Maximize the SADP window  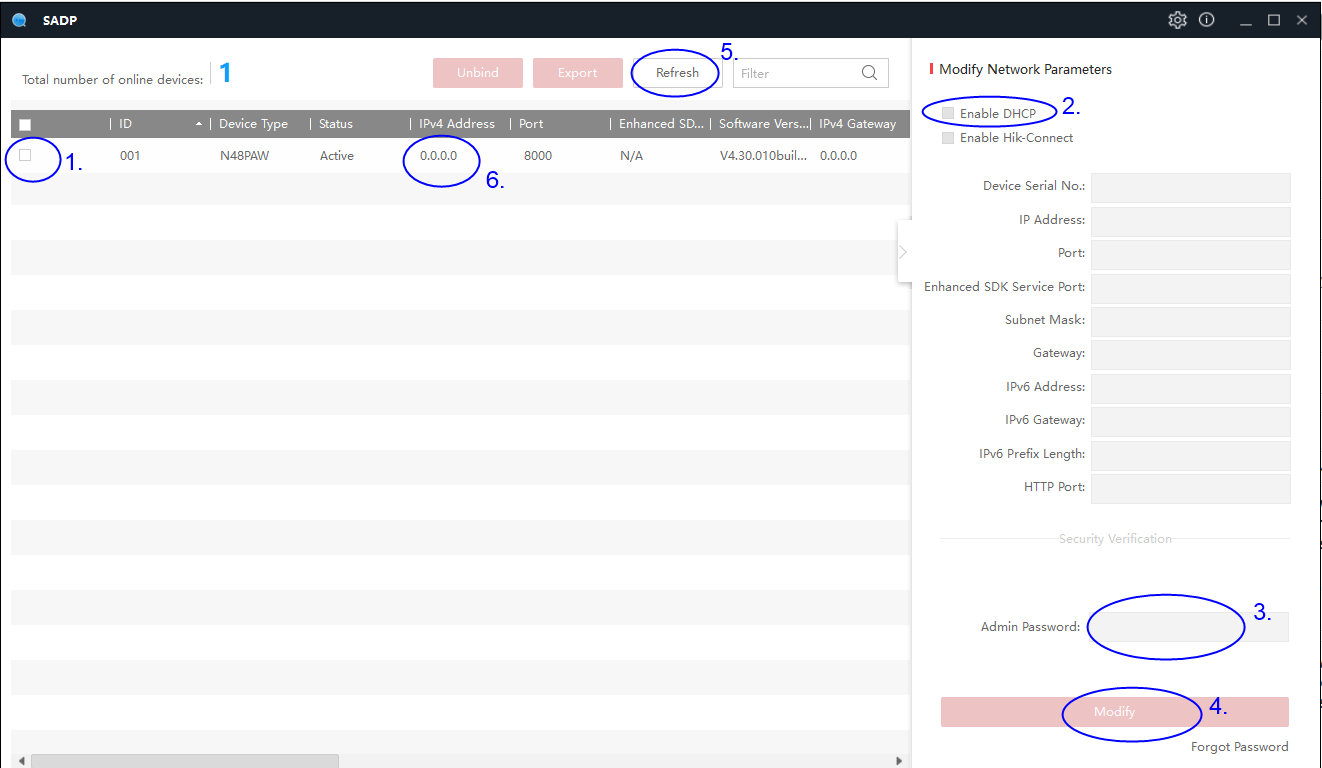[x=1274, y=20]
